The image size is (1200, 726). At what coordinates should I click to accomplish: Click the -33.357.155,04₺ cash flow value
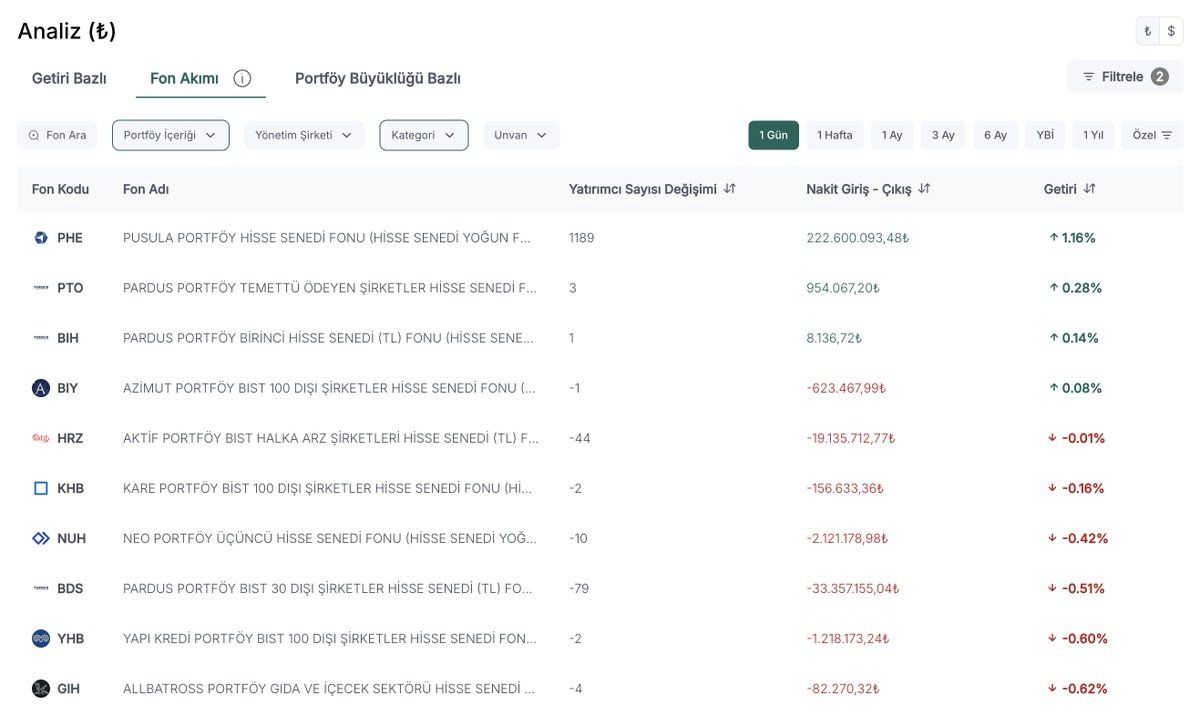[x=853, y=588]
